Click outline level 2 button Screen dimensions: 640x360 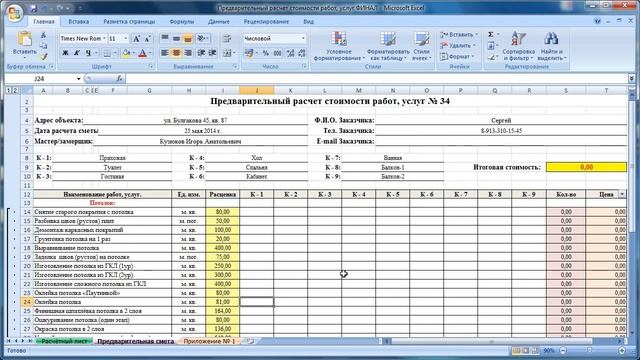pyautogui.click(x=15, y=91)
